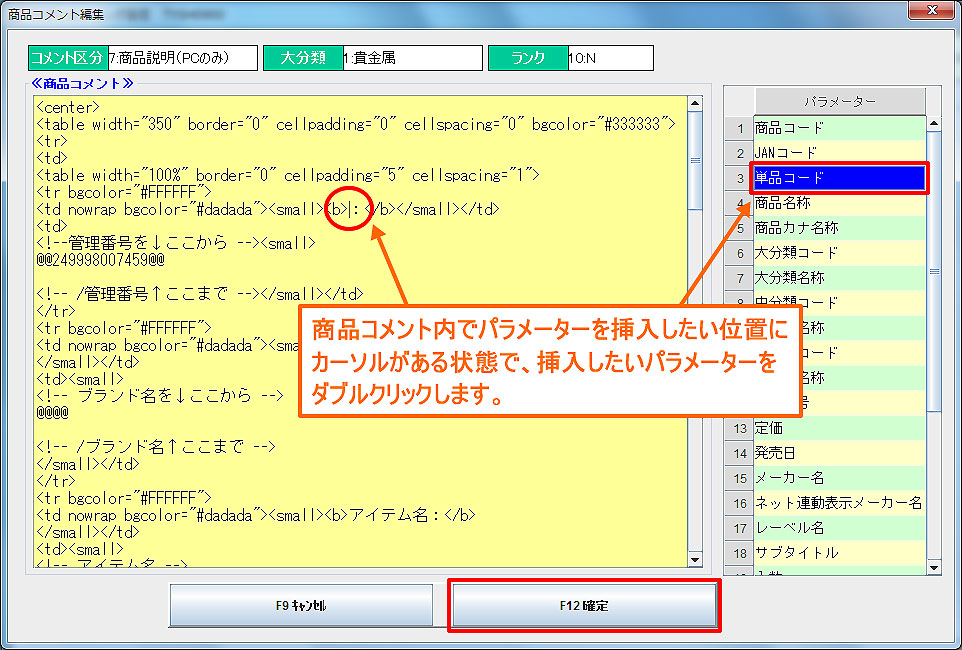The height and width of the screenshot is (650, 962).
Task: Pick 大分類コード from the parameter list
Action: pos(839,253)
